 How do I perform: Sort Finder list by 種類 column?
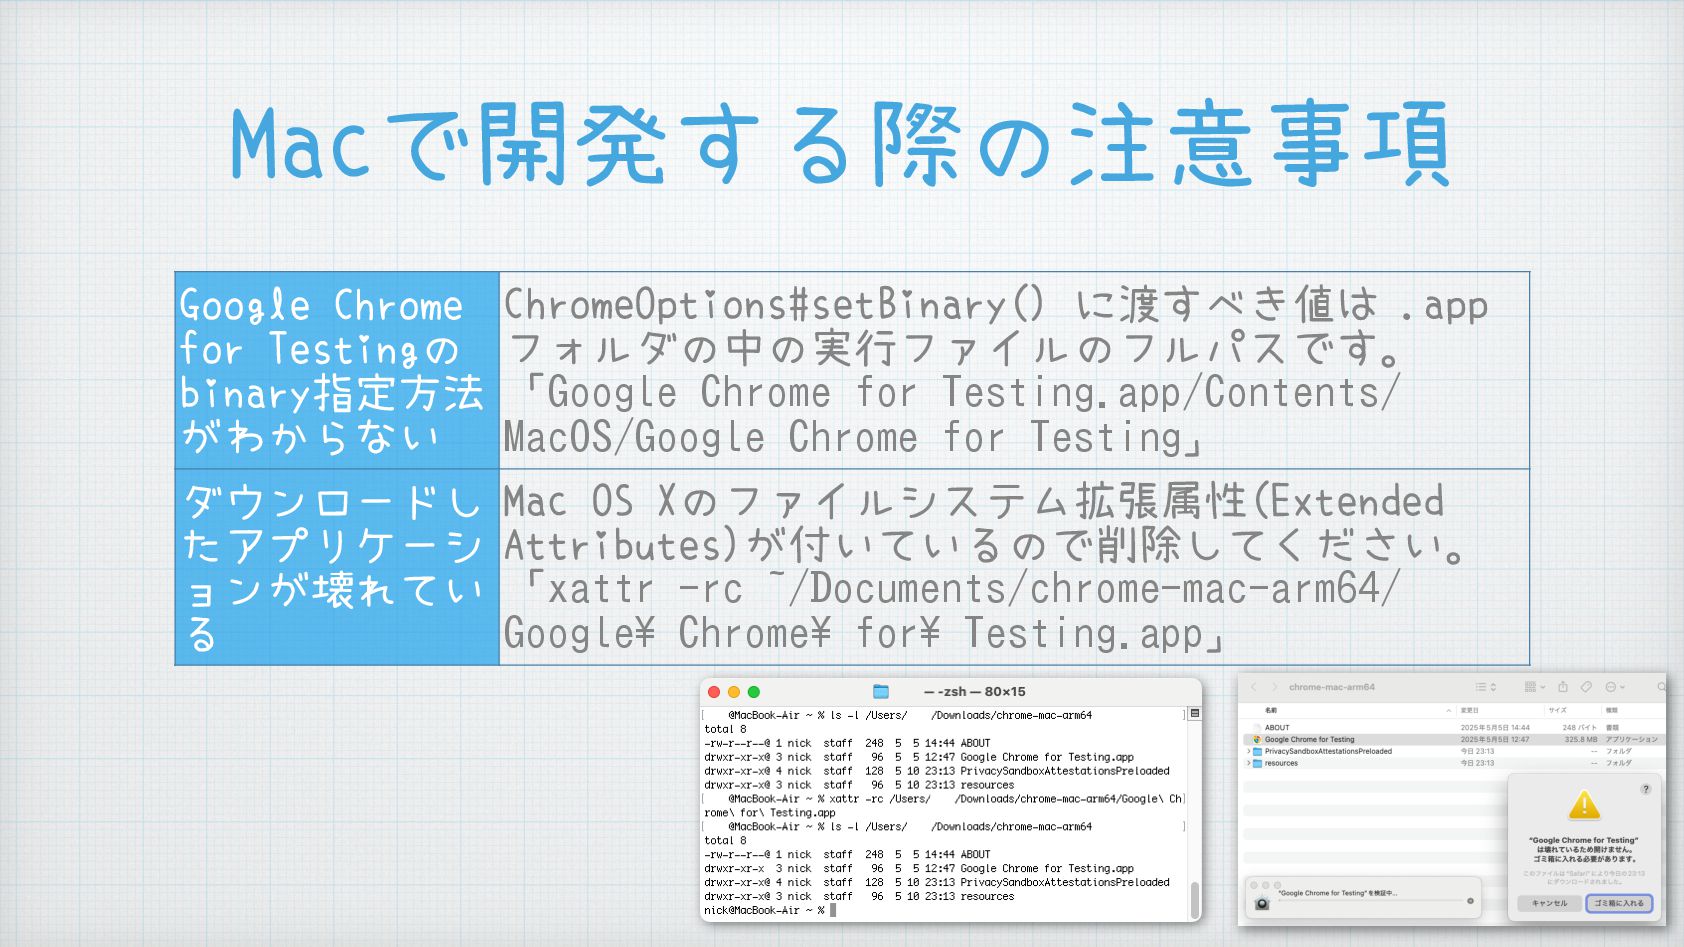[1612, 710]
